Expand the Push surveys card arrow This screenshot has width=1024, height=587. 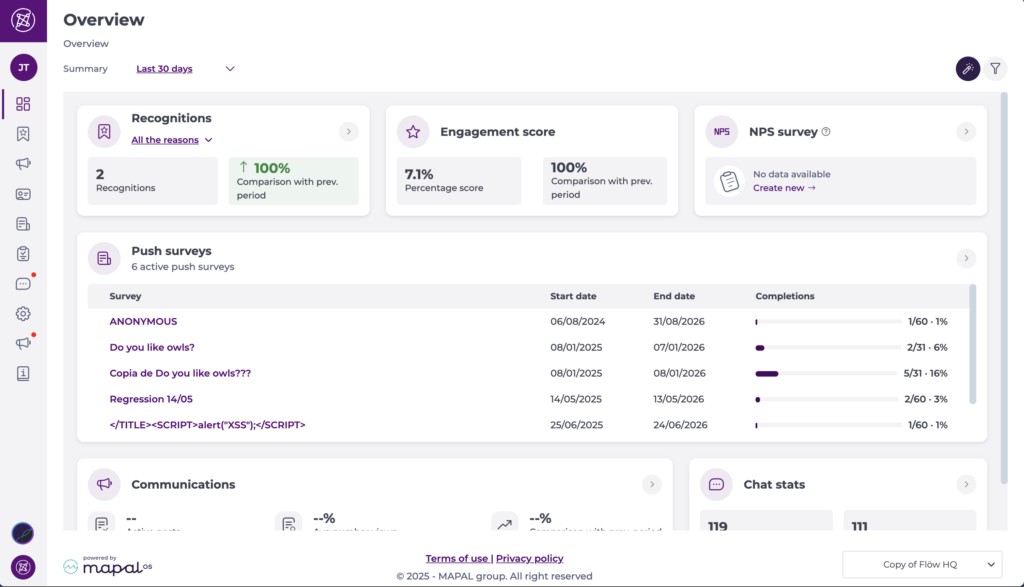965,258
